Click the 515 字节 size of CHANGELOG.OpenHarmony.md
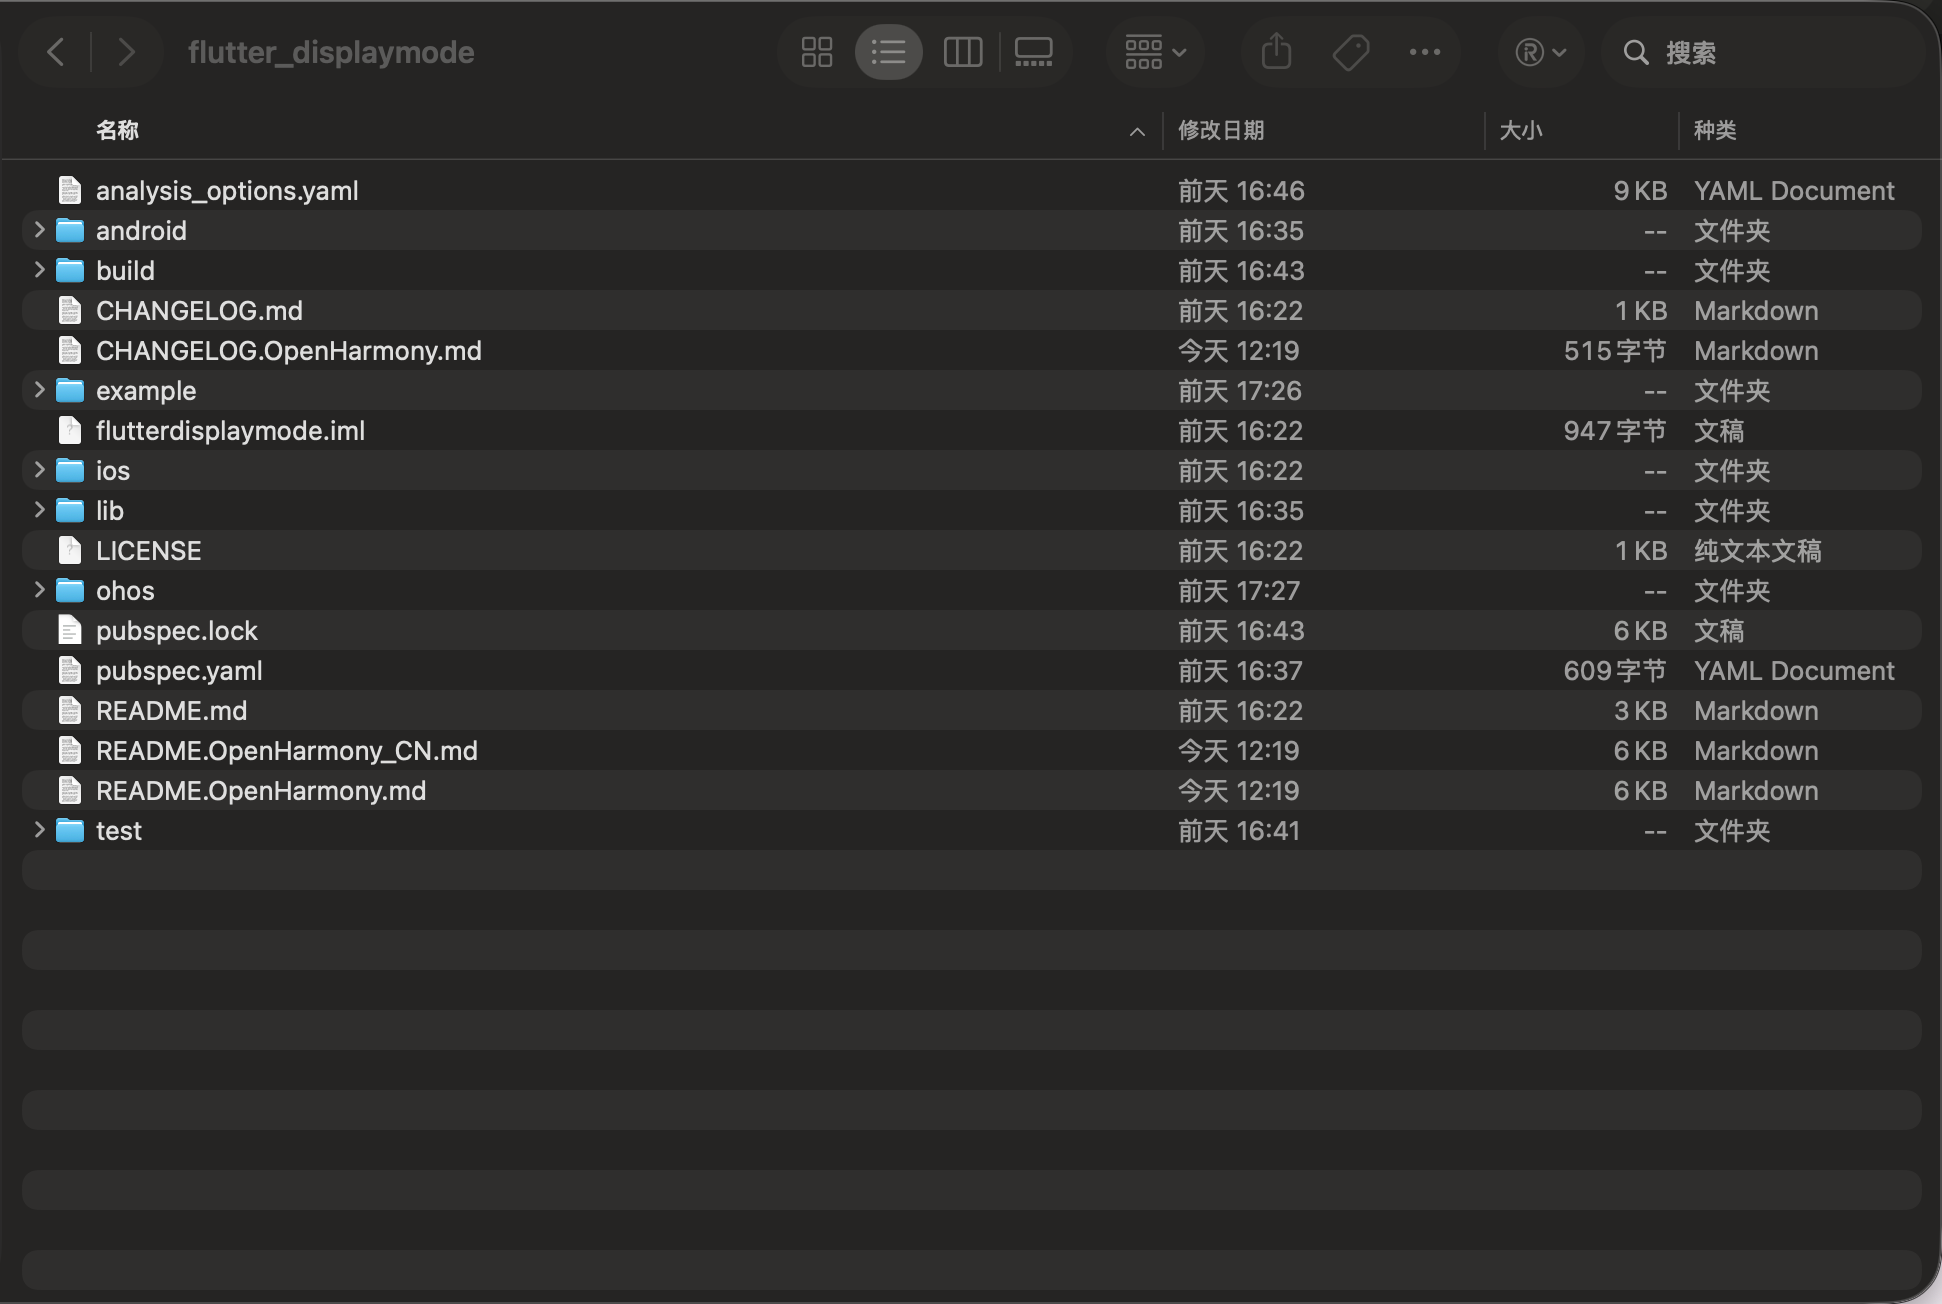The width and height of the screenshot is (1942, 1304). (1615, 351)
